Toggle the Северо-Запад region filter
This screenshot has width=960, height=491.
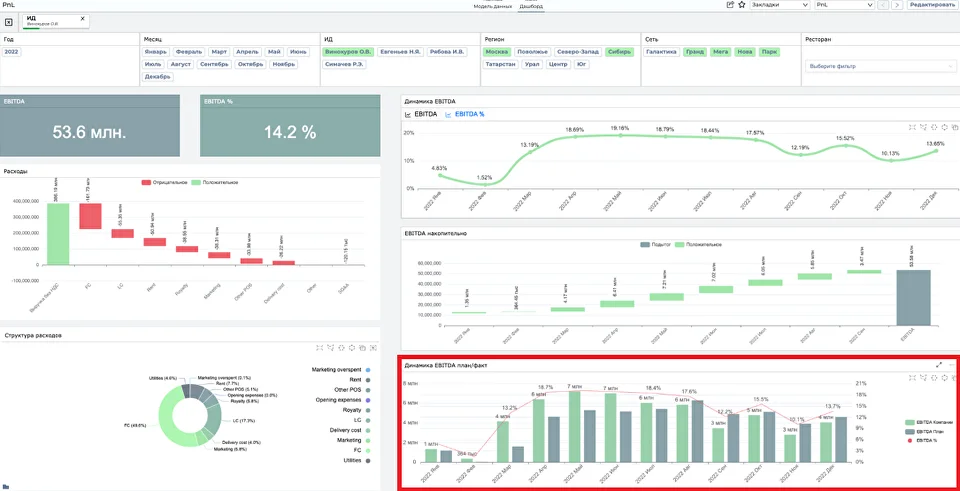(577, 52)
